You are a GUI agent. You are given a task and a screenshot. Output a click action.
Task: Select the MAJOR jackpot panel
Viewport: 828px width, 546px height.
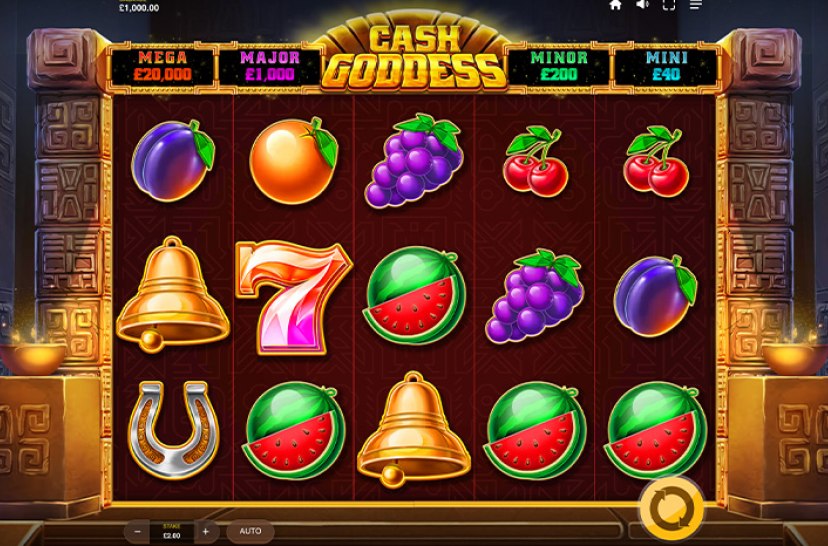(270, 67)
